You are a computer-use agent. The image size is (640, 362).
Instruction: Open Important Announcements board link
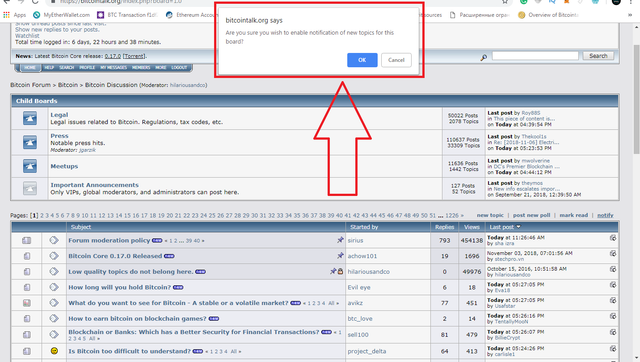[94, 185]
